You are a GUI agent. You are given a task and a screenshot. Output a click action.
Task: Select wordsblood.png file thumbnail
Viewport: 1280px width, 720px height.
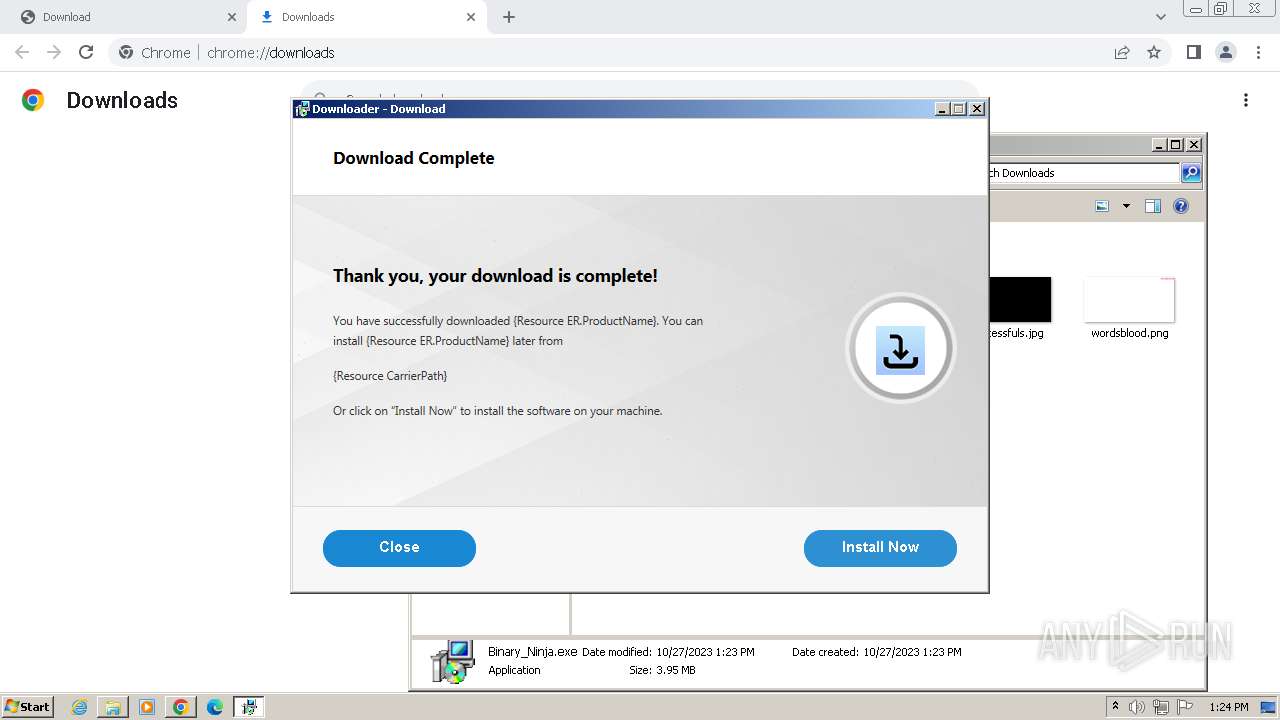click(1129, 300)
